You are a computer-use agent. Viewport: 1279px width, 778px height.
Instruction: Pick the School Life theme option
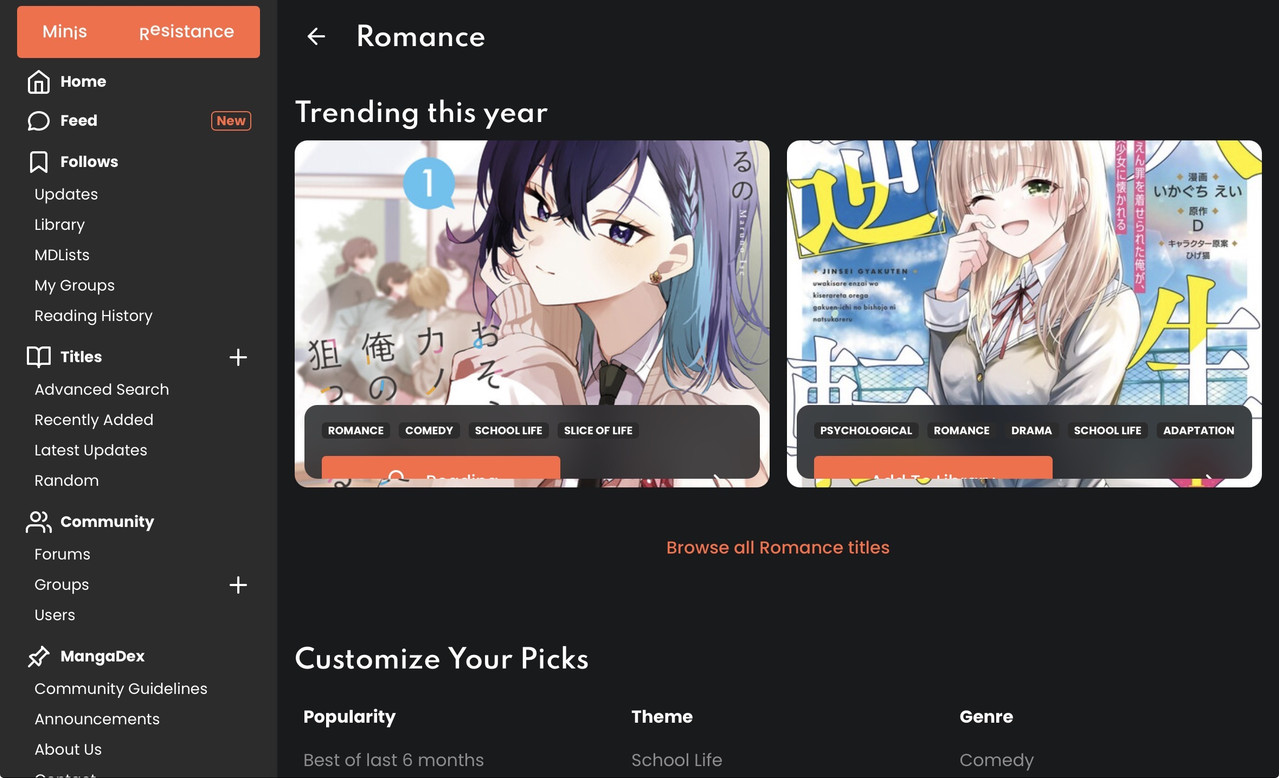click(x=677, y=760)
